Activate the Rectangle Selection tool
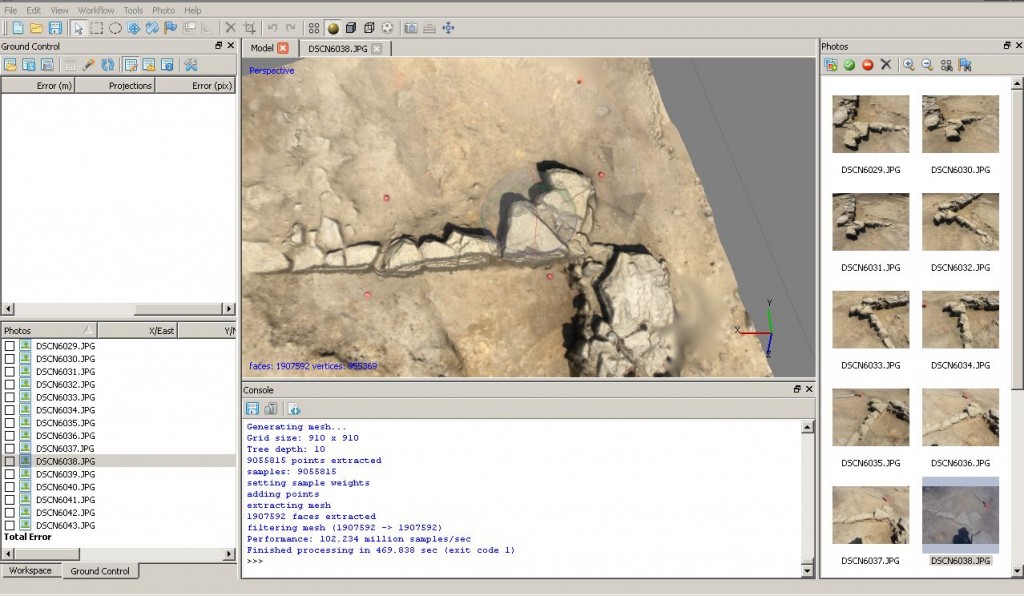The width and height of the screenshot is (1024, 596). point(98,28)
